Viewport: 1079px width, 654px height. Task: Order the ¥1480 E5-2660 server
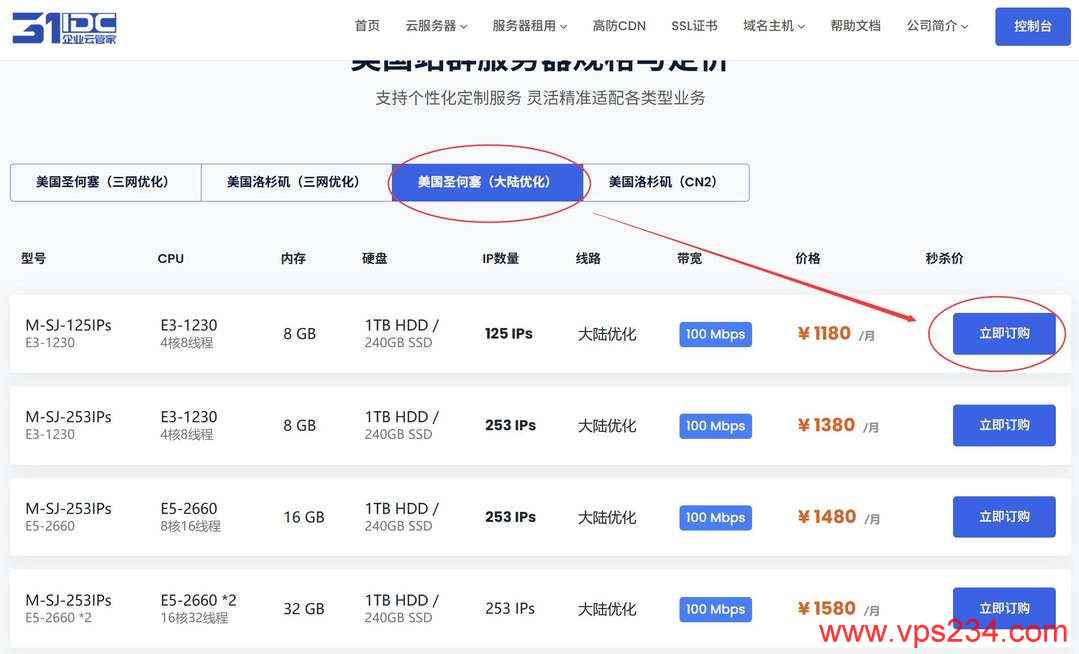pyautogui.click(x=1004, y=517)
